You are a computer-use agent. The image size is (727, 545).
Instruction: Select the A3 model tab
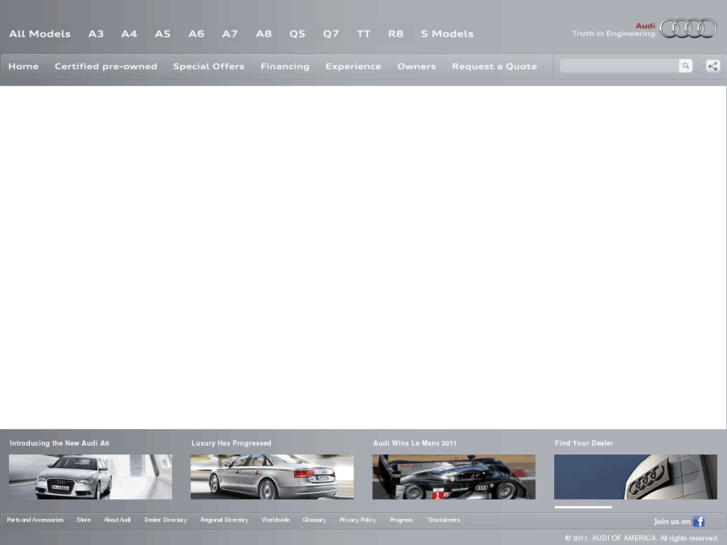pyautogui.click(x=96, y=34)
